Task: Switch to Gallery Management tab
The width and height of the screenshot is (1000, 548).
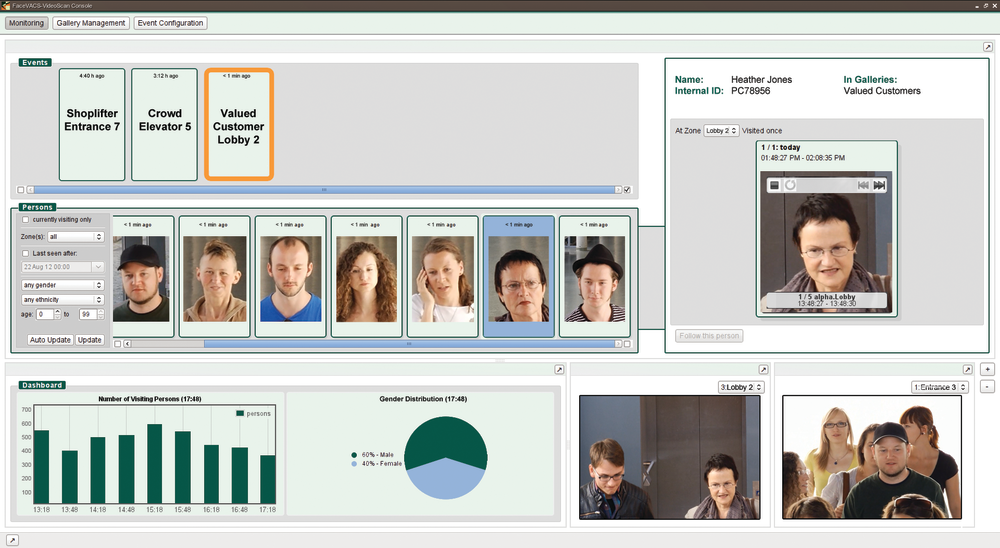Action: pyautogui.click(x=91, y=23)
